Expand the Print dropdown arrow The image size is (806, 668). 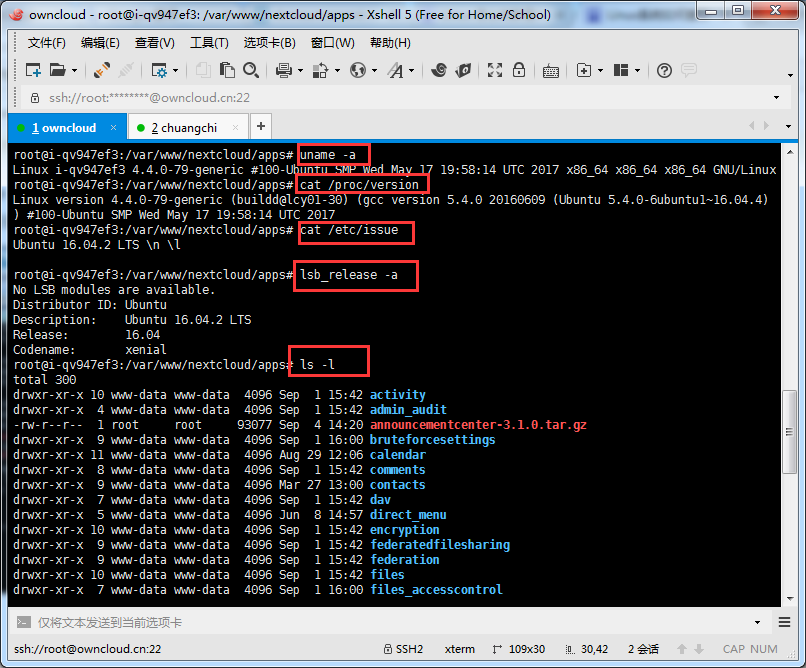[300, 70]
